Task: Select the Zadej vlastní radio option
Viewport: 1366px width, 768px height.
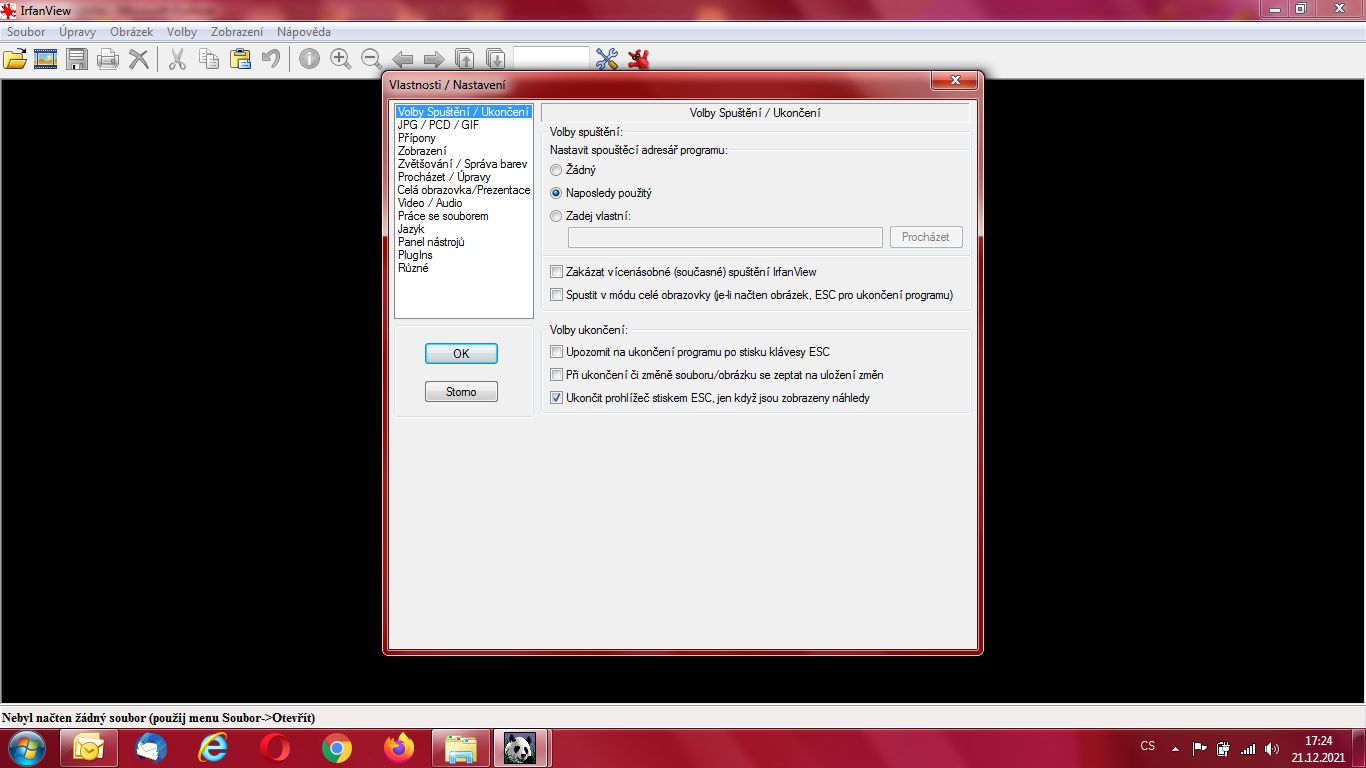Action: tap(591, 216)
